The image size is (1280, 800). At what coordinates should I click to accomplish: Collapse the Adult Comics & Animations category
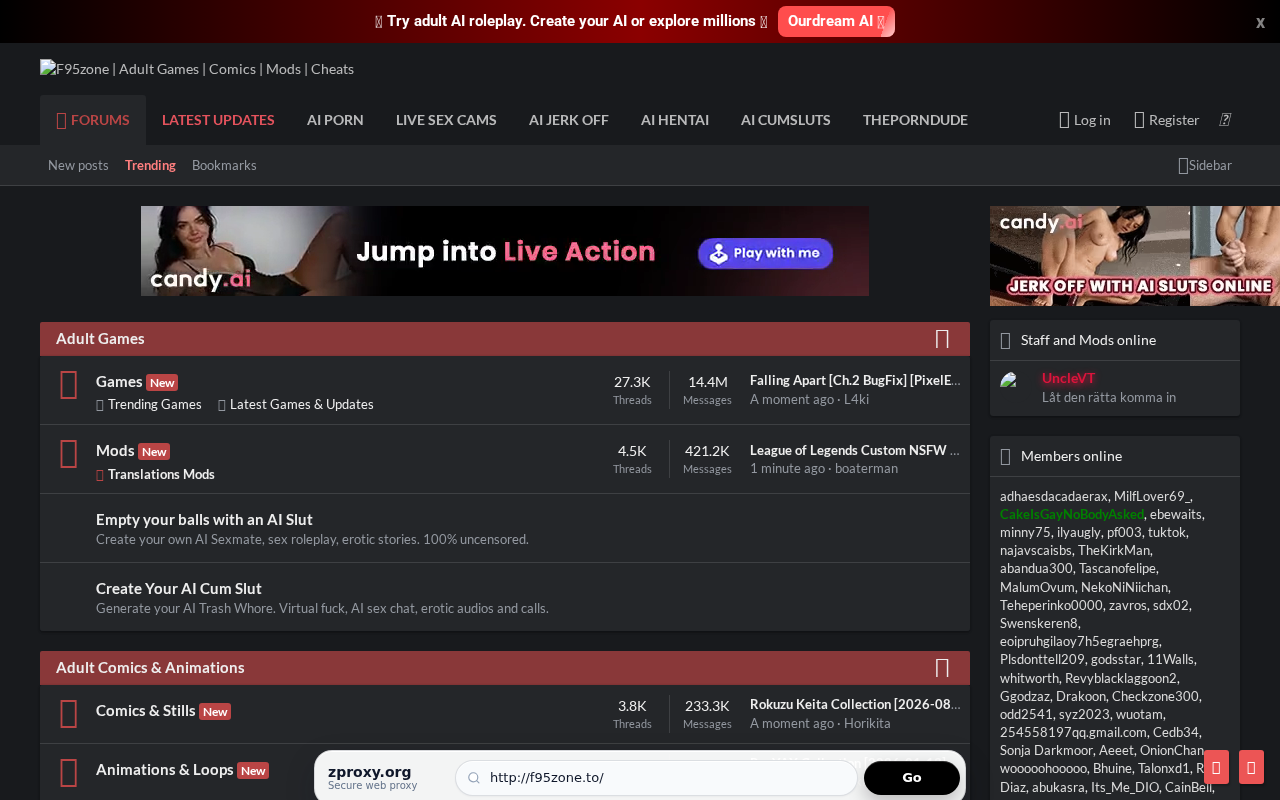tap(942, 668)
